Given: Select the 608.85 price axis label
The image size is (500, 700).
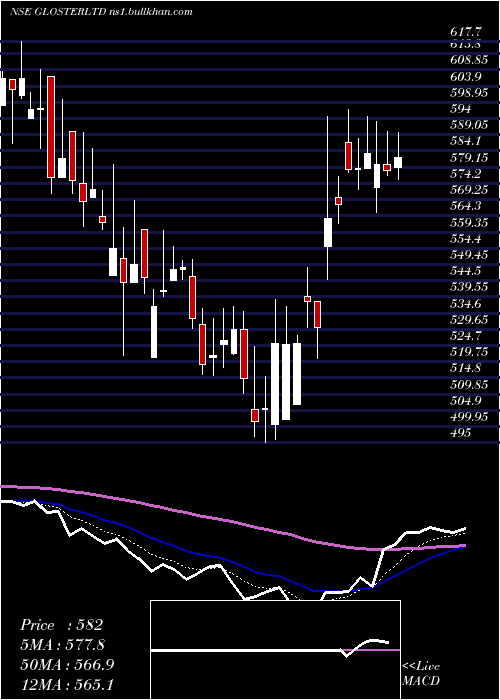Looking at the screenshot, I should 468,59.
